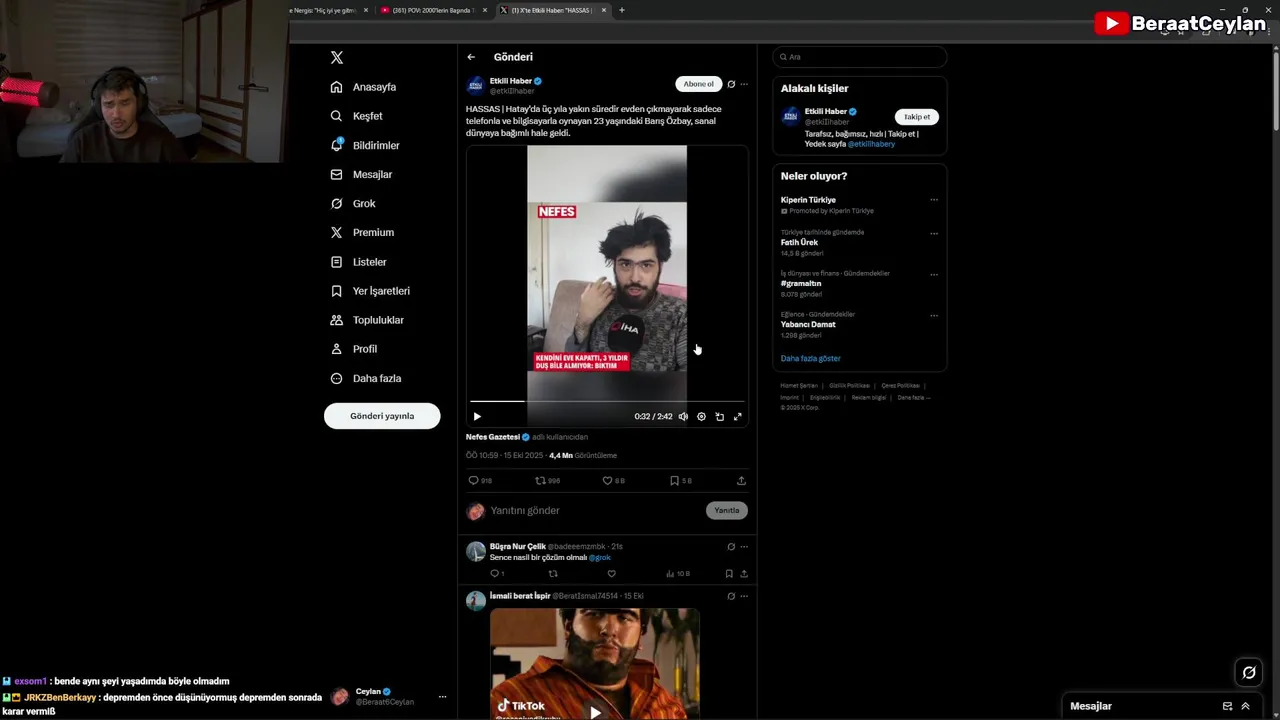Open more options for Yabancı Damat trend

coord(934,315)
